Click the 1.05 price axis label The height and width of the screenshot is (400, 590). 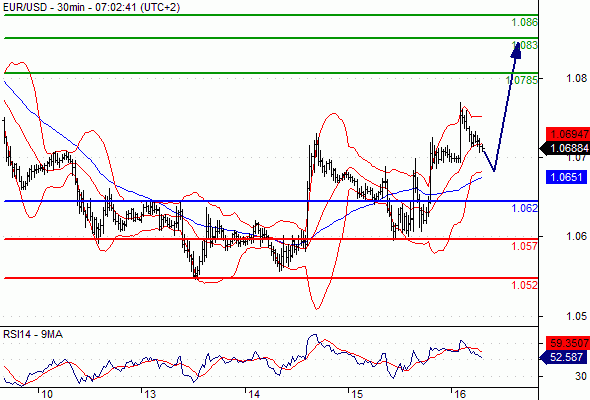pos(576,316)
